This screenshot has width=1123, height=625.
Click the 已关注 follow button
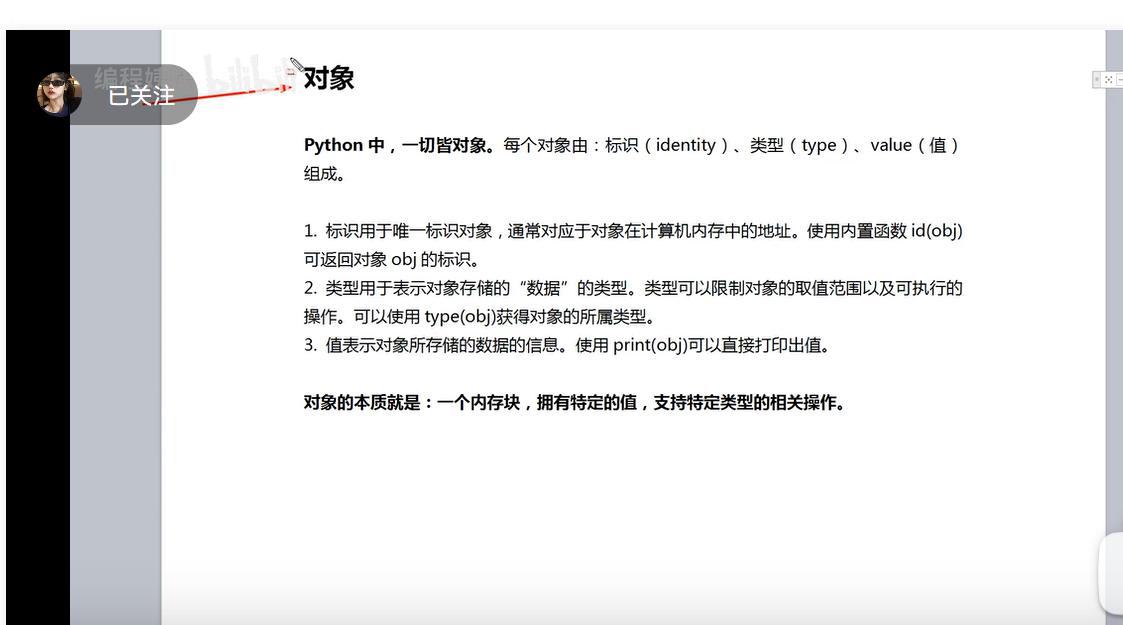coord(141,95)
